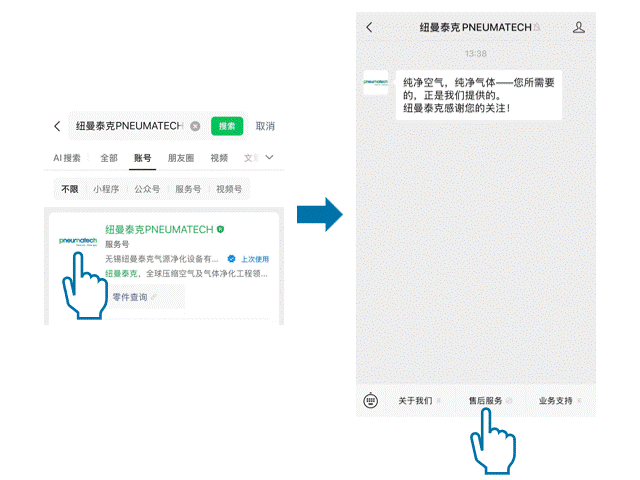Switch to keyboard input with the keyboard icon

pyautogui.click(x=371, y=401)
